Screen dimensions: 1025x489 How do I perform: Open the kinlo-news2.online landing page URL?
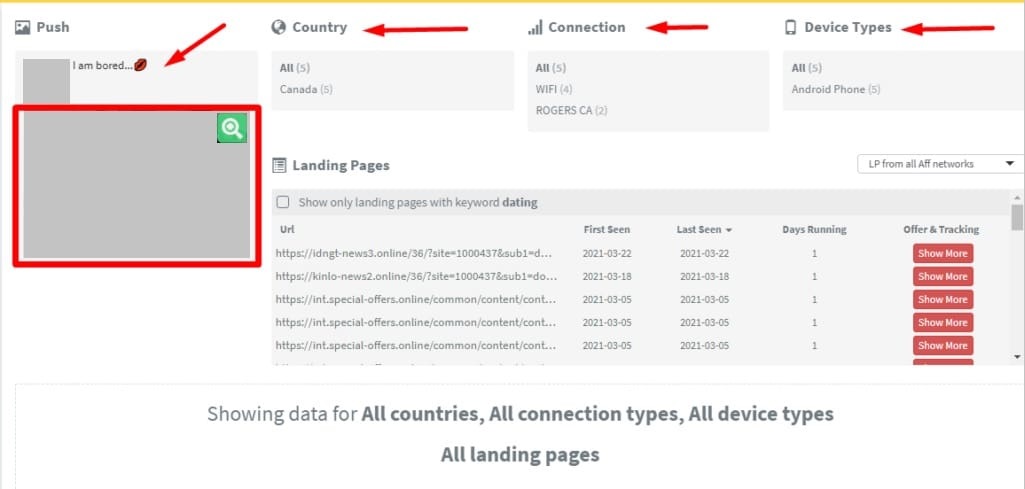[414, 276]
